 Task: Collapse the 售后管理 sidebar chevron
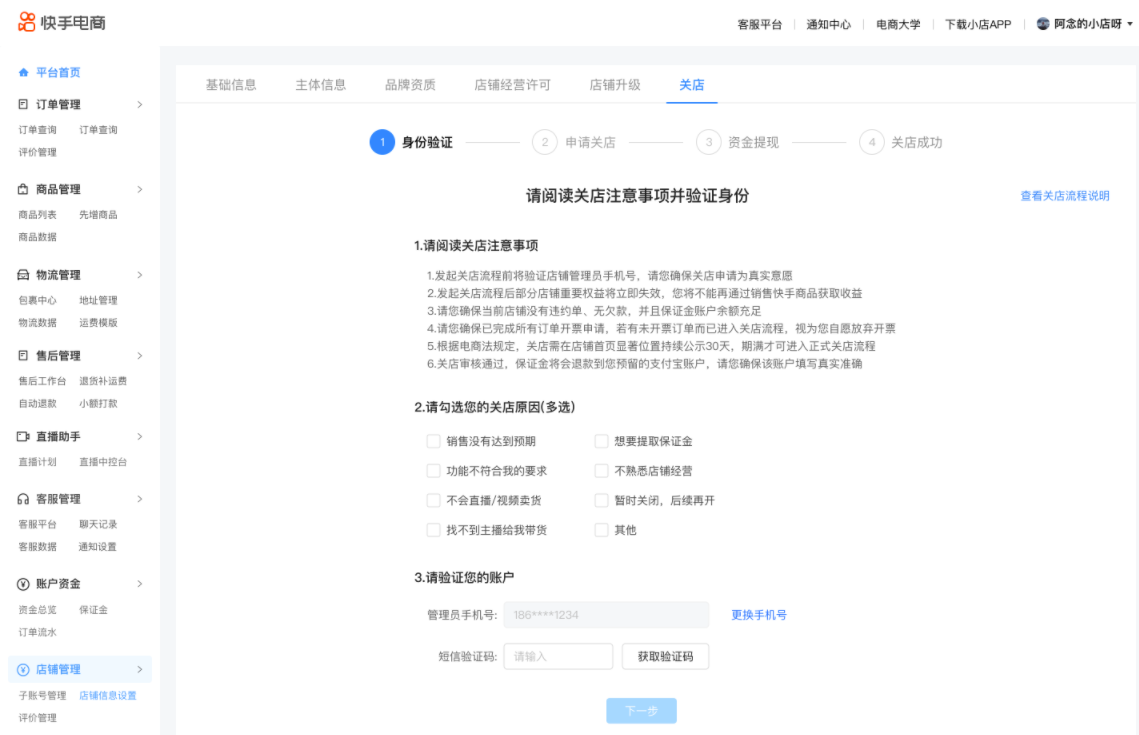point(139,356)
